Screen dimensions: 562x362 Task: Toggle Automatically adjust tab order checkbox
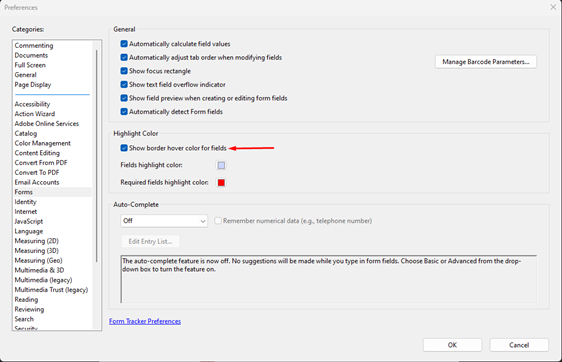pos(124,57)
